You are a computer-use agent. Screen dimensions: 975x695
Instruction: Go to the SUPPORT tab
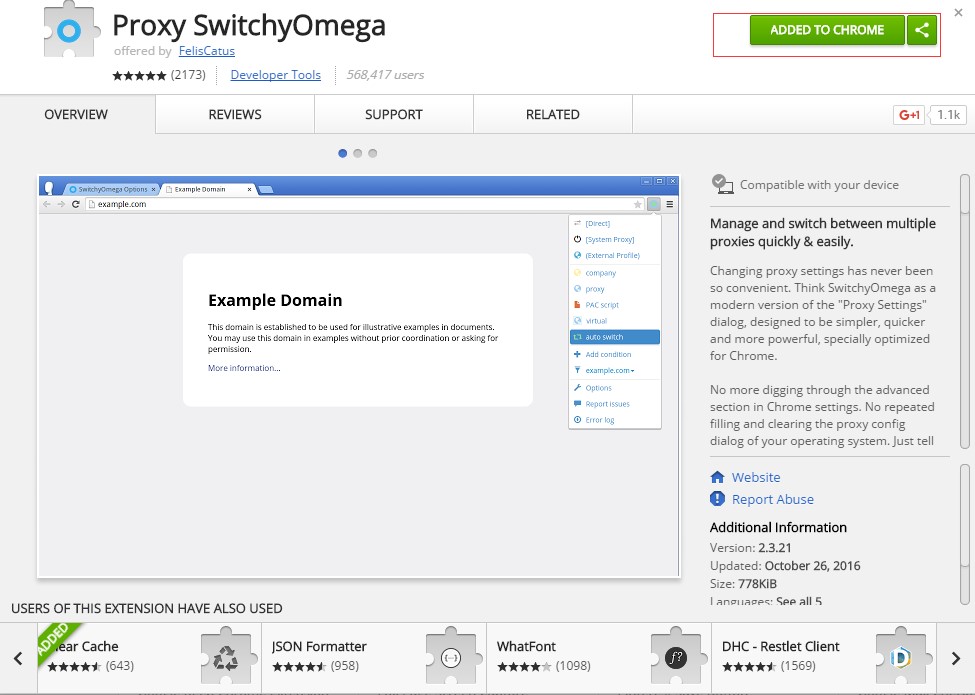click(x=394, y=114)
